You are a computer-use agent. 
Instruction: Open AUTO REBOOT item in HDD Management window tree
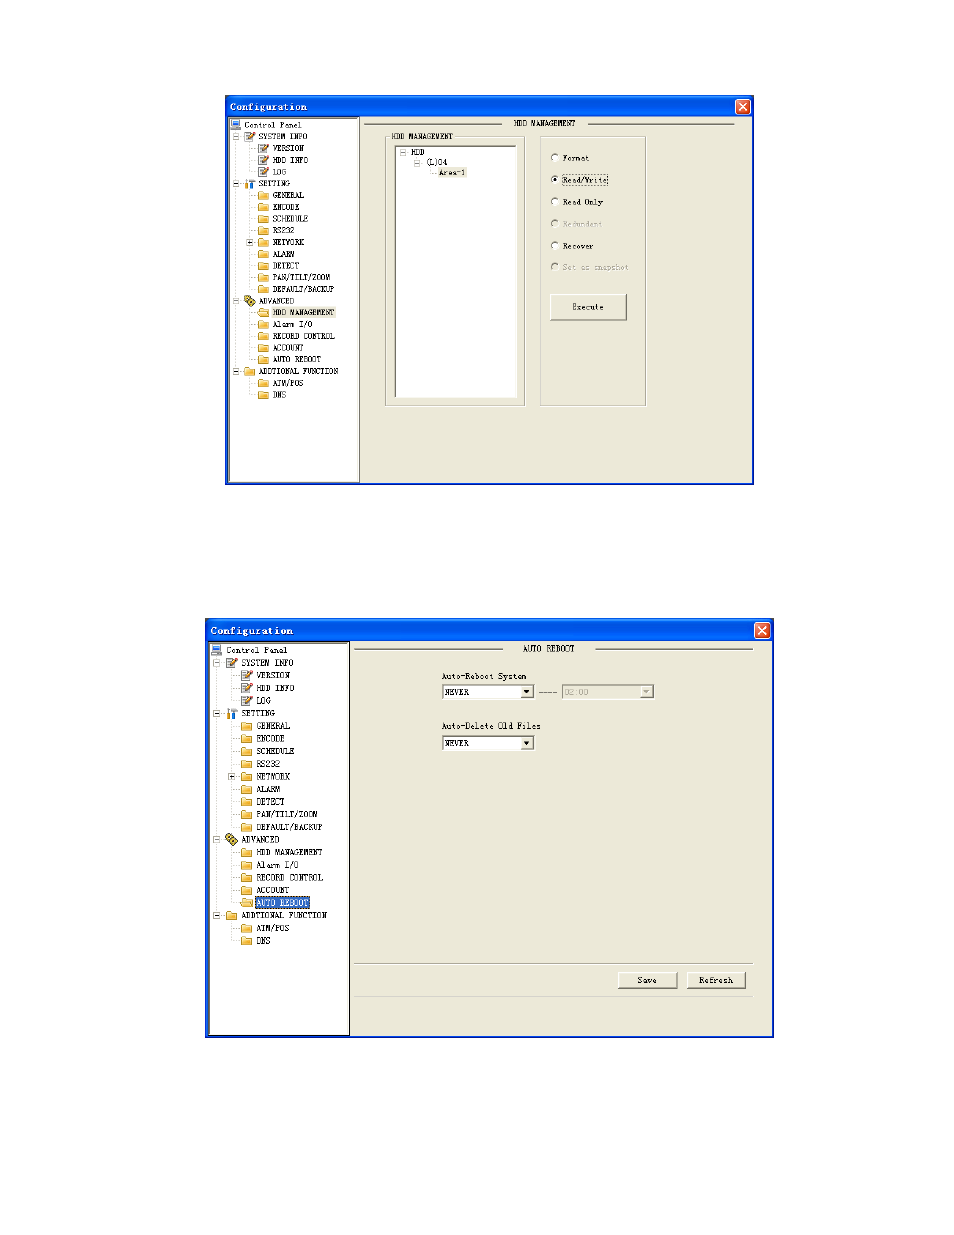tap(296, 359)
